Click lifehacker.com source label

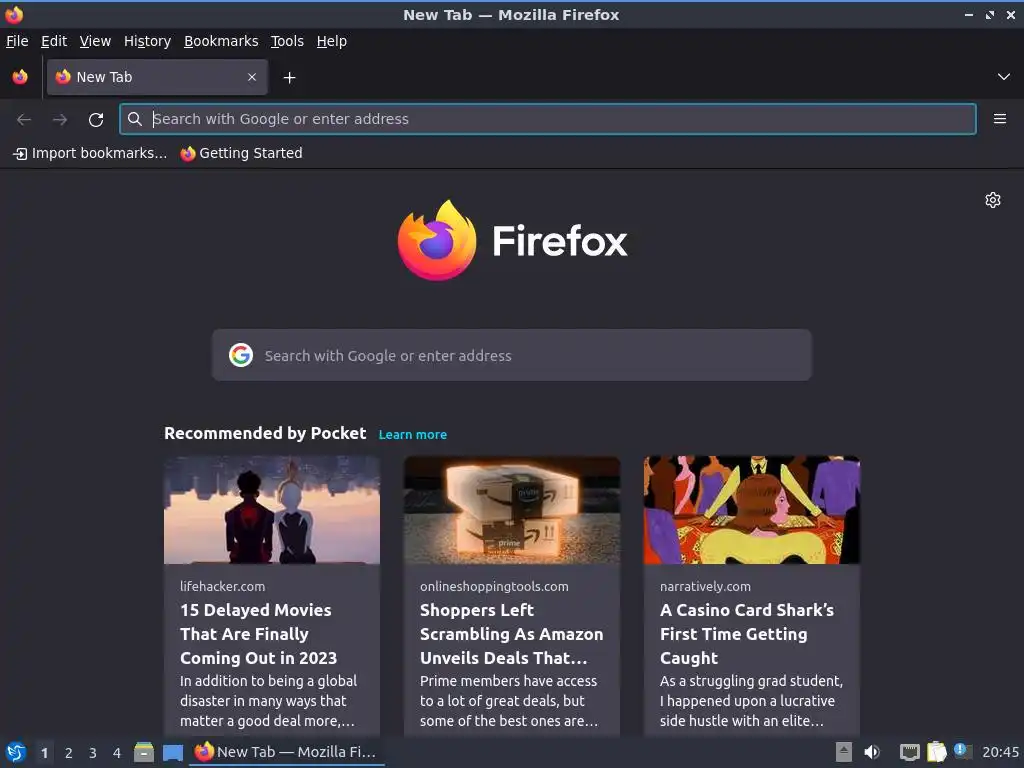223,586
